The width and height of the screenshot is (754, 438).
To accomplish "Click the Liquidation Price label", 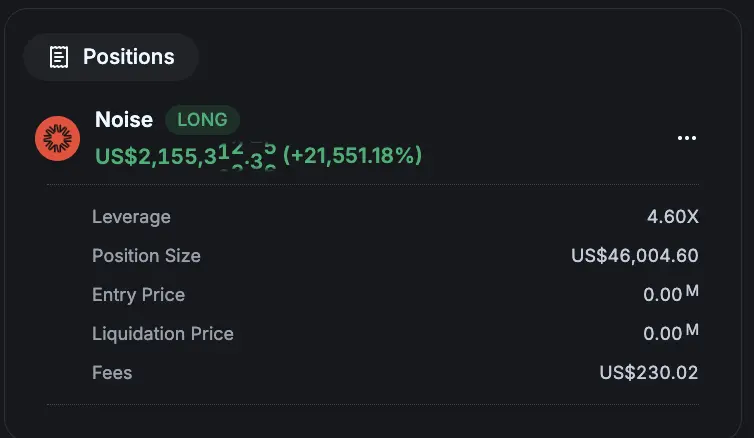I will 163,334.
